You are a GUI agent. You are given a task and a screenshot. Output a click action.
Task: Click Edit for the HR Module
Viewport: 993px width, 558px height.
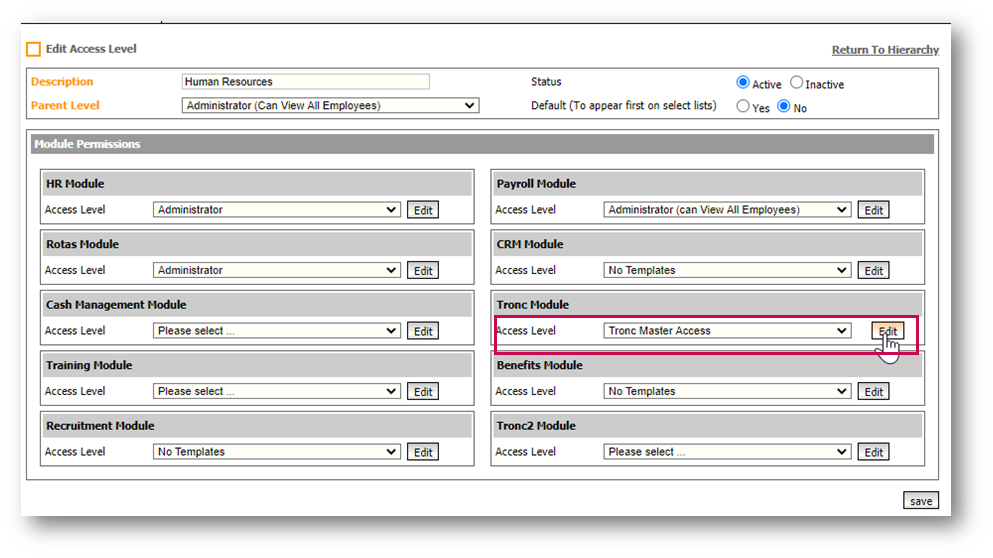(x=423, y=210)
